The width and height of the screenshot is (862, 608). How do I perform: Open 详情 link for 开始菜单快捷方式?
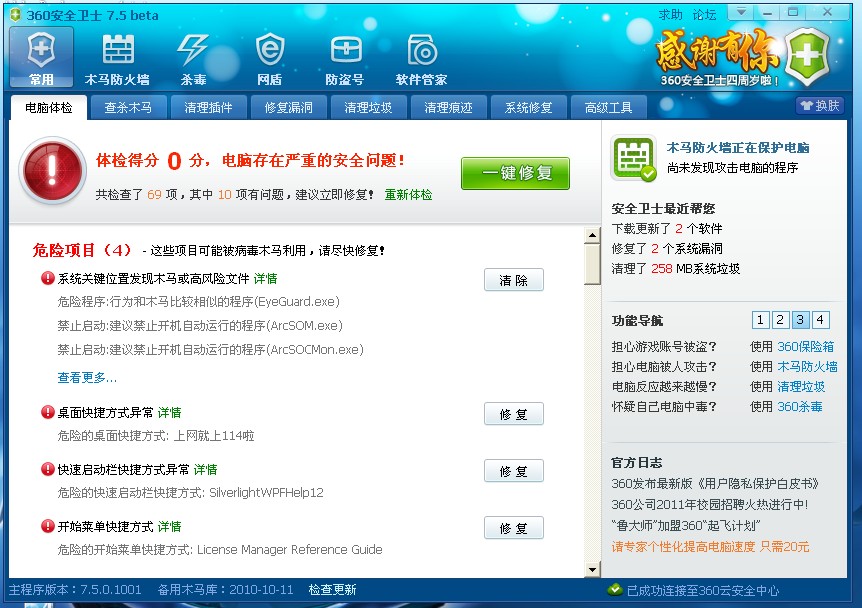coord(169,527)
